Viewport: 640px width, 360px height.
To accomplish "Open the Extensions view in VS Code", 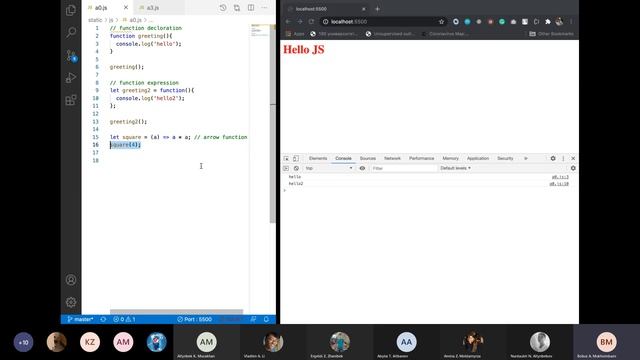I will 71,100.
